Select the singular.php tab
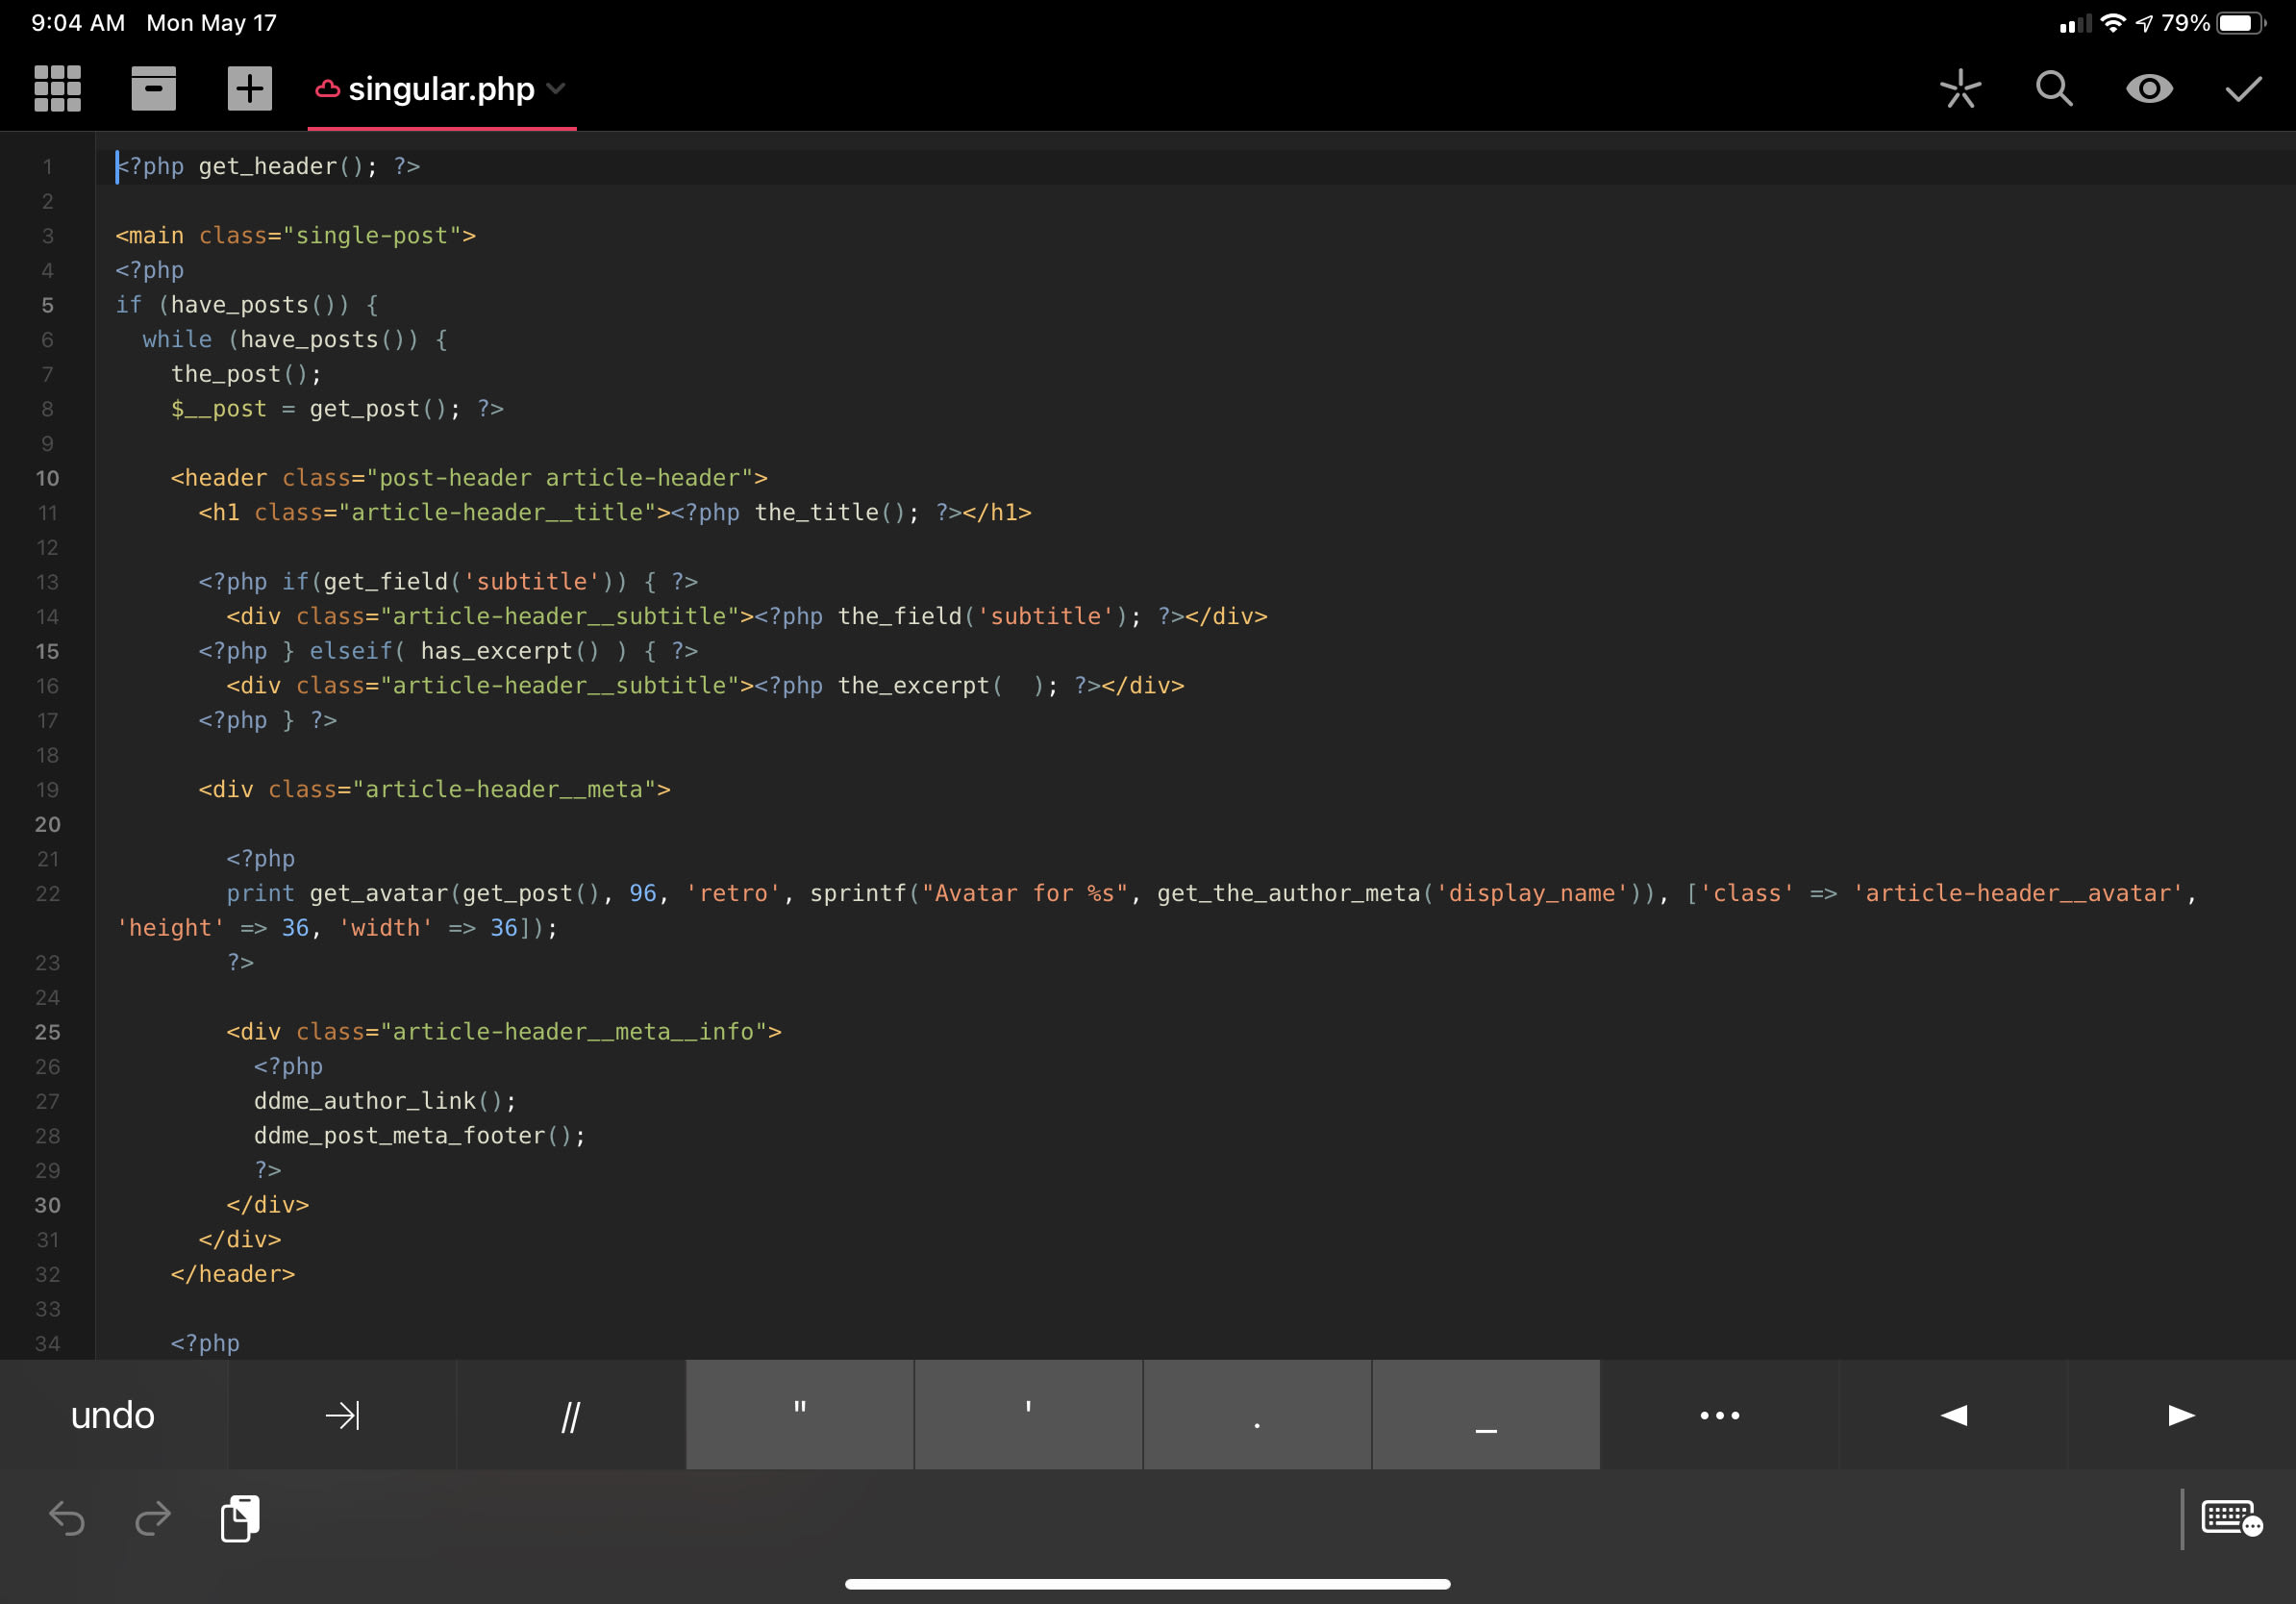This screenshot has width=2296, height=1604. (x=440, y=89)
